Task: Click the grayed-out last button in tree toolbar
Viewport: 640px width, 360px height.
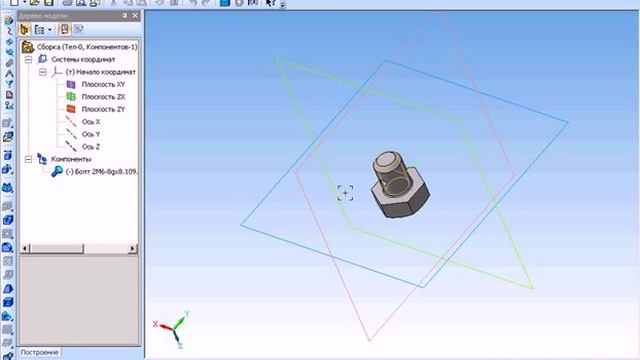Action: [79, 29]
